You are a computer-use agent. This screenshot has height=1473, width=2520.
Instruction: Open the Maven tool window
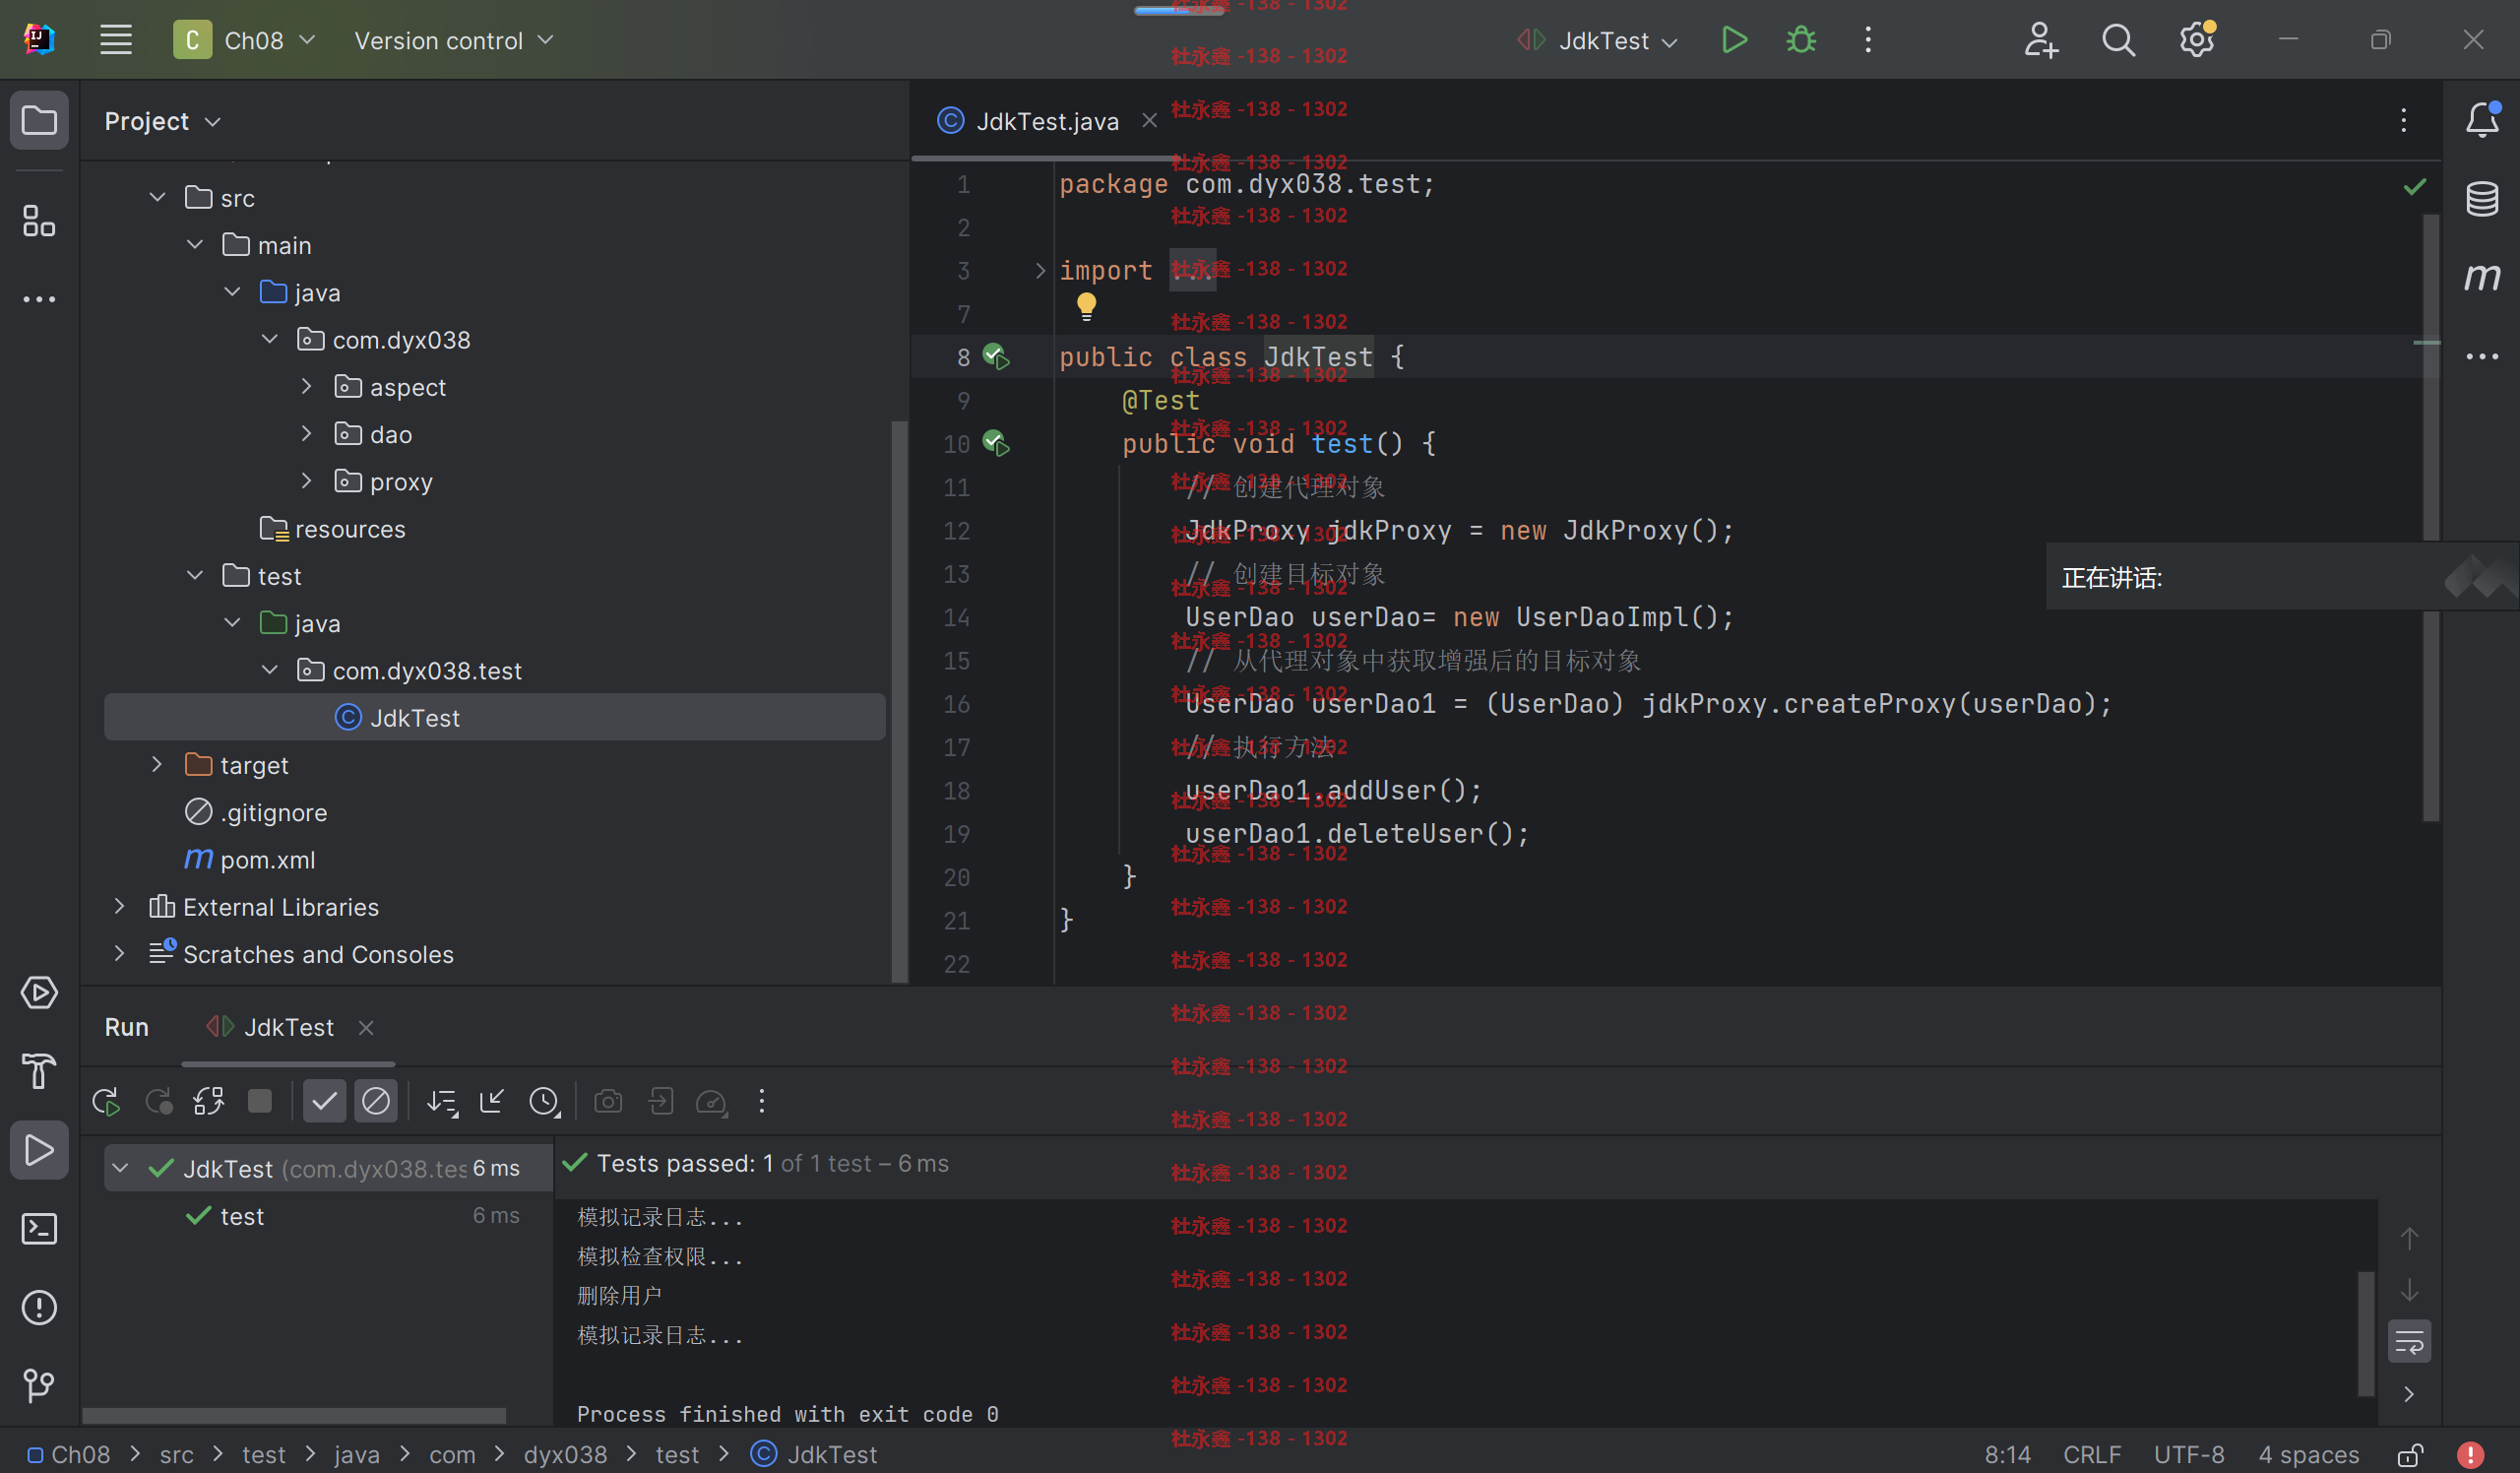coord(2482,276)
